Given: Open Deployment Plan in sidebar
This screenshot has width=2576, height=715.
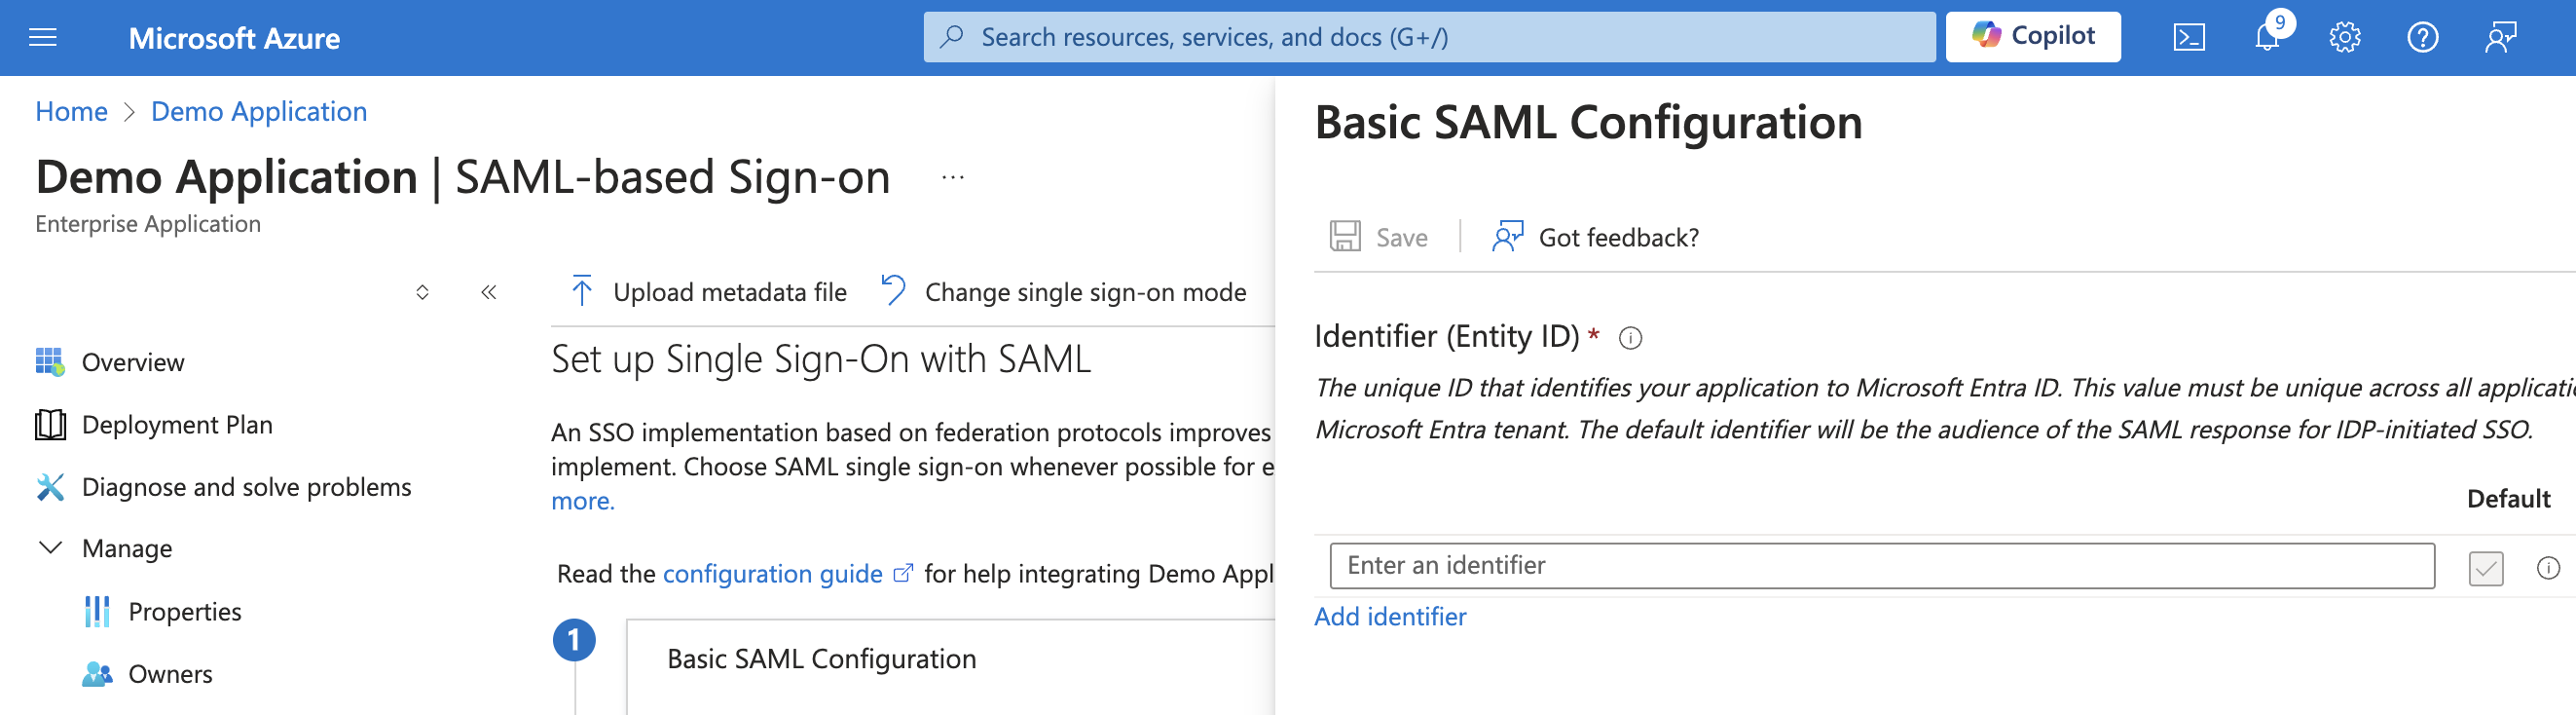Looking at the screenshot, I should [177, 424].
